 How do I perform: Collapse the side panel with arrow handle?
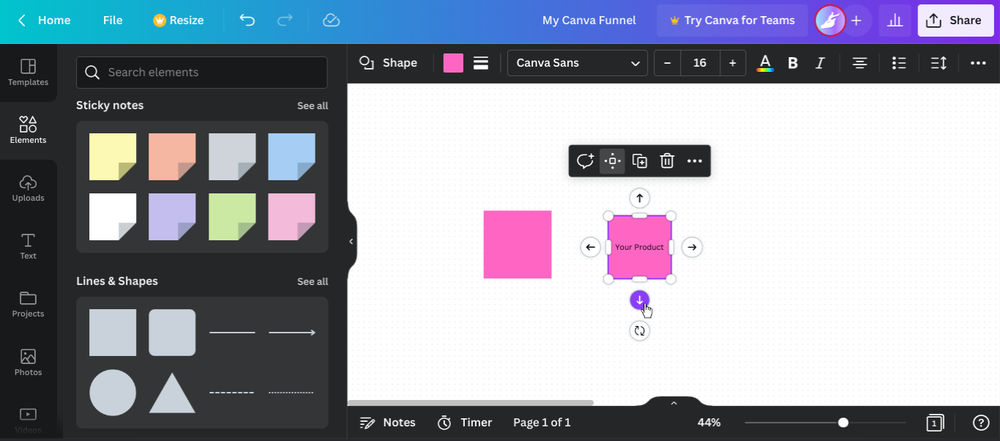pos(351,241)
